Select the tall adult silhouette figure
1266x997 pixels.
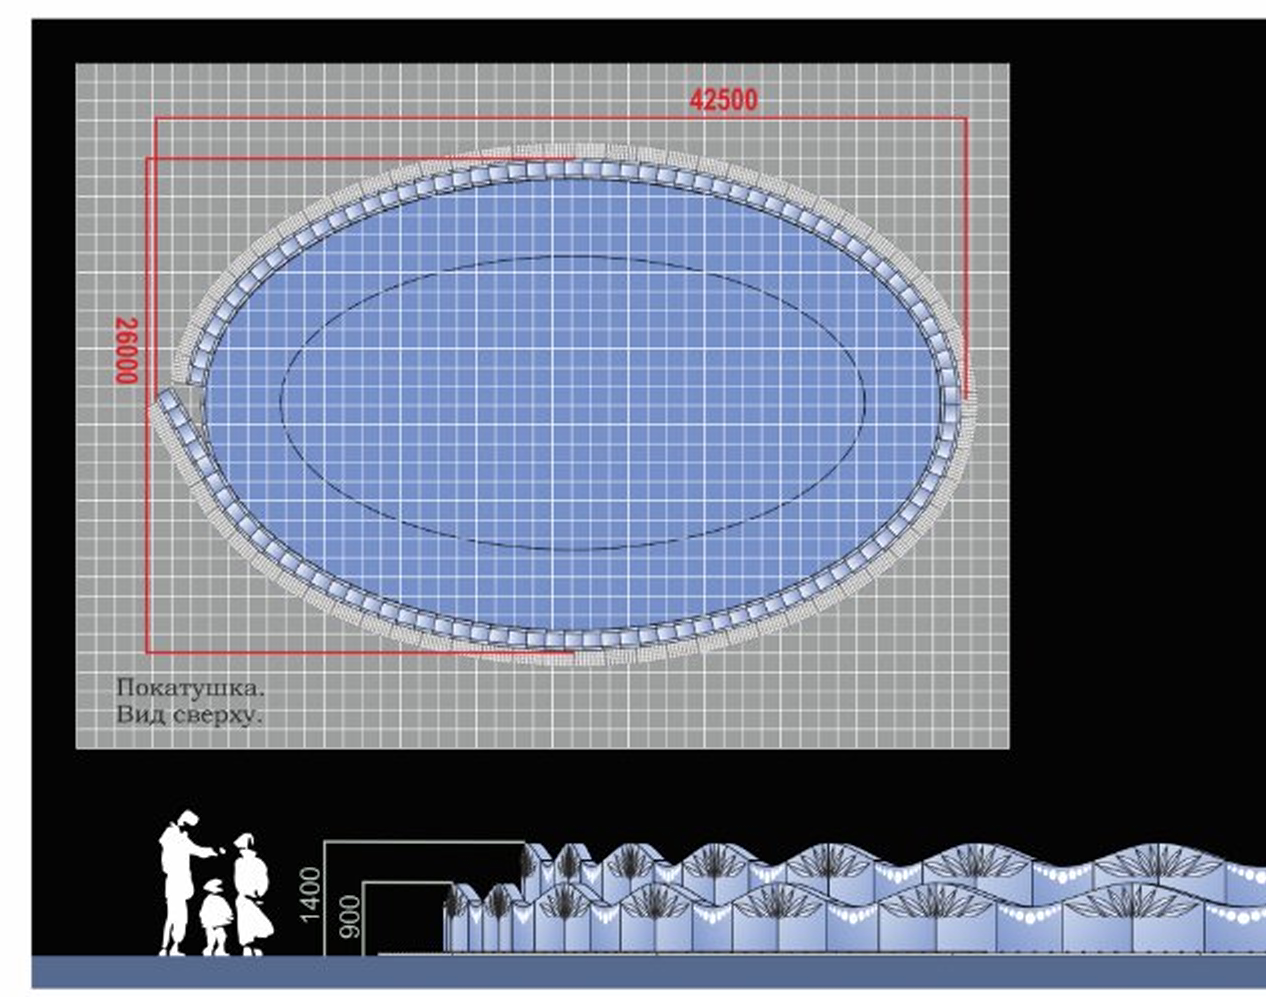point(180,880)
